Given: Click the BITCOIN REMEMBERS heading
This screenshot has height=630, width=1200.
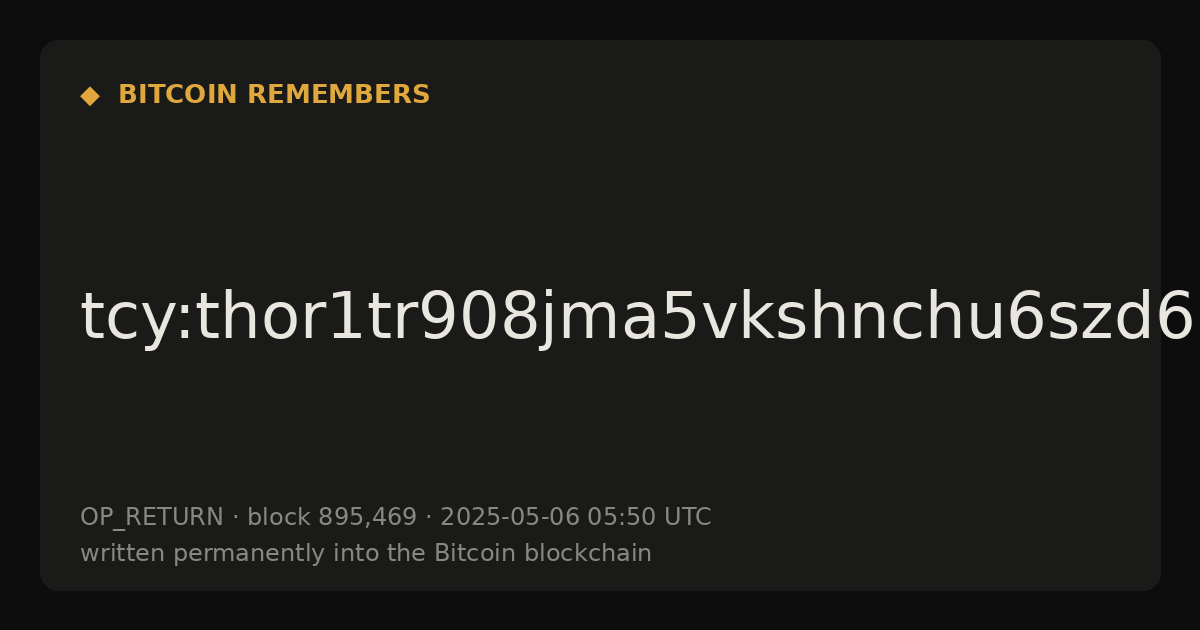Looking at the screenshot, I should click(x=274, y=95).
